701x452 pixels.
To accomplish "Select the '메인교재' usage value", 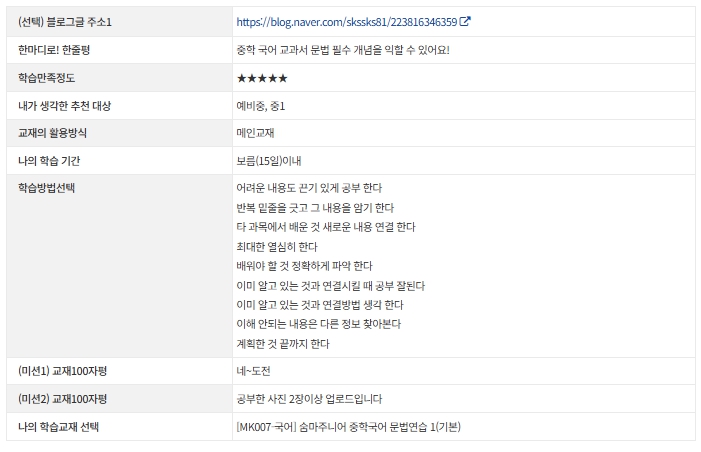I will click(x=255, y=133).
